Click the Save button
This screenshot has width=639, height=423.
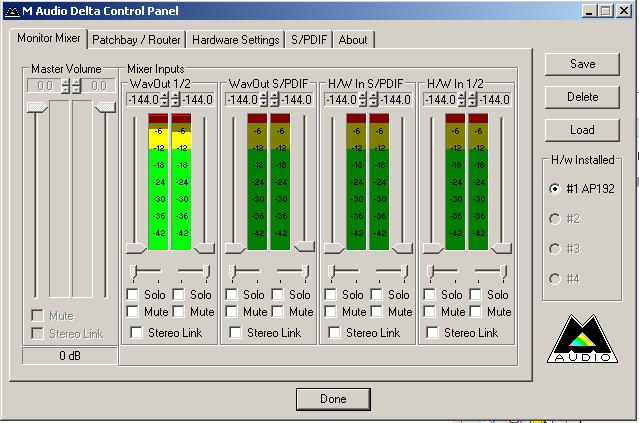click(x=582, y=64)
